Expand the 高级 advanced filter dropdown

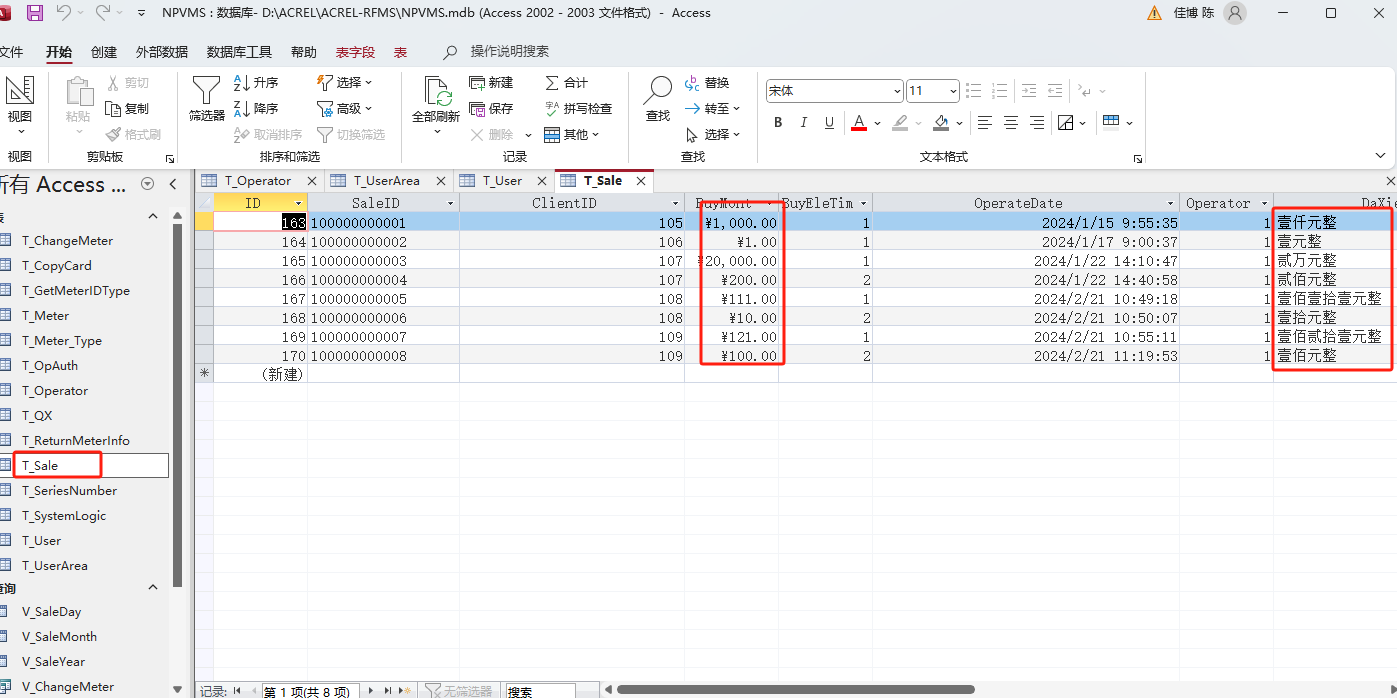pyautogui.click(x=345, y=108)
